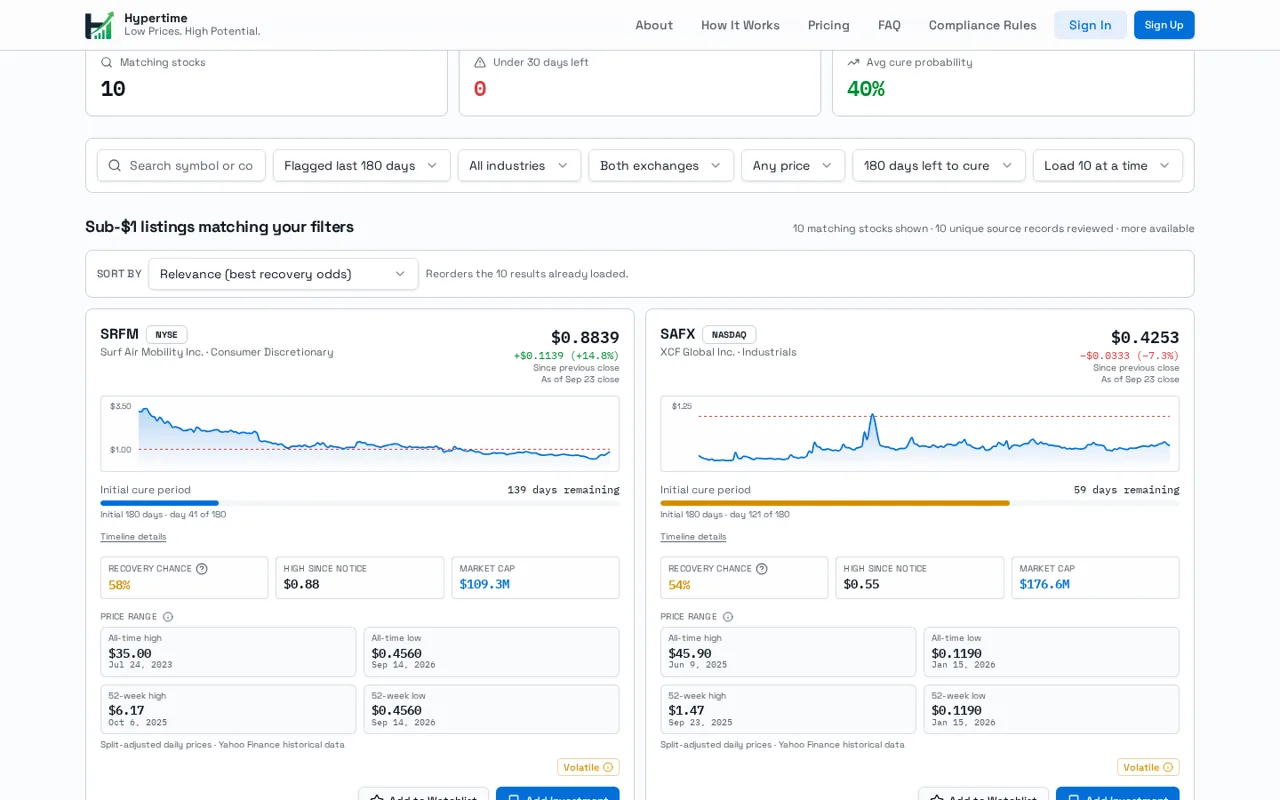
Task: Click the Volatile badge info icon on SRFM card
Action: [x=608, y=767]
